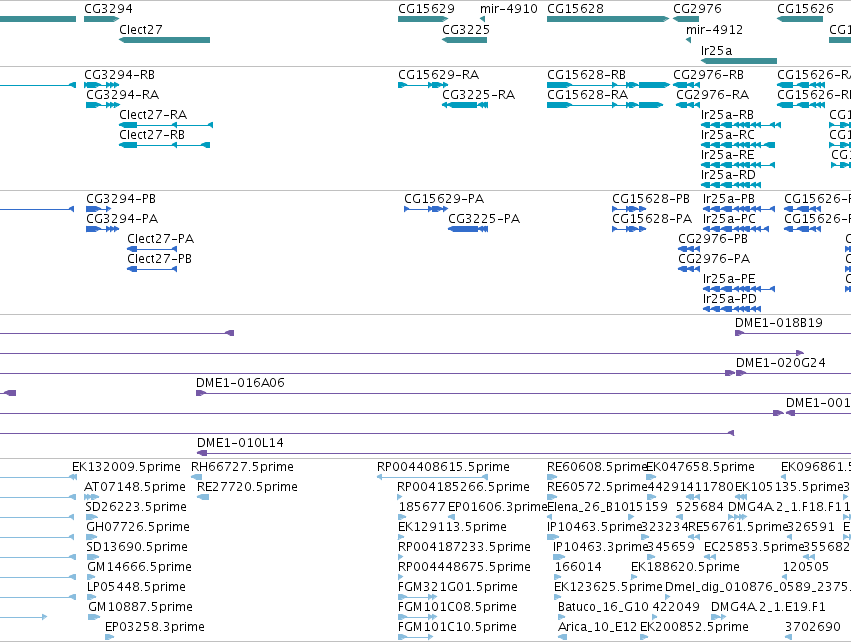The image size is (851, 642).
Task: Select the CG3294 gene label
Action: pos(108,9)
